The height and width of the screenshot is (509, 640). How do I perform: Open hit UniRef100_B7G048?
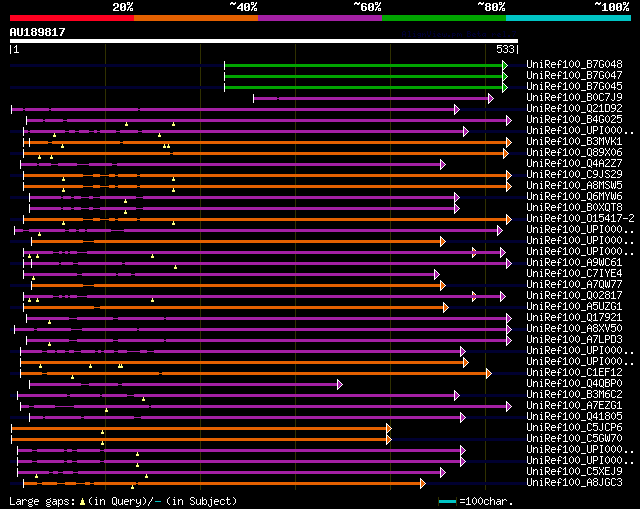point(574,64)
